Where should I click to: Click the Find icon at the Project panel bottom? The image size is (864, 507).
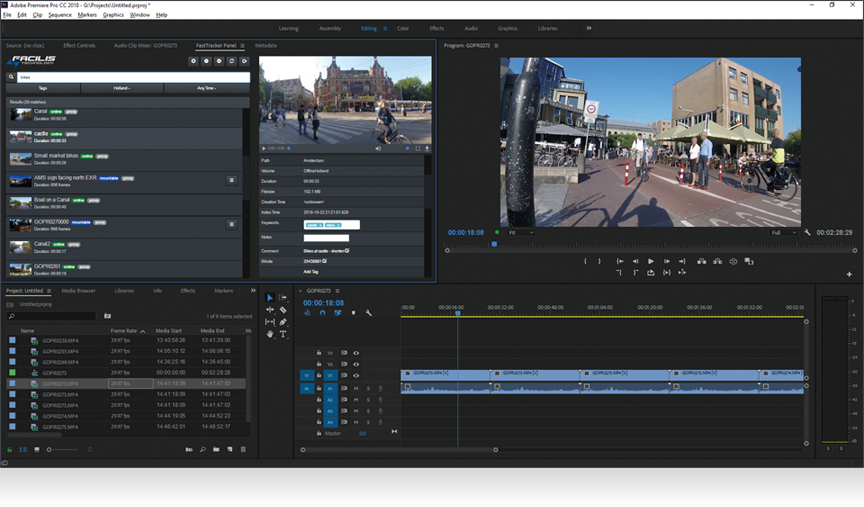pos(203,450)
